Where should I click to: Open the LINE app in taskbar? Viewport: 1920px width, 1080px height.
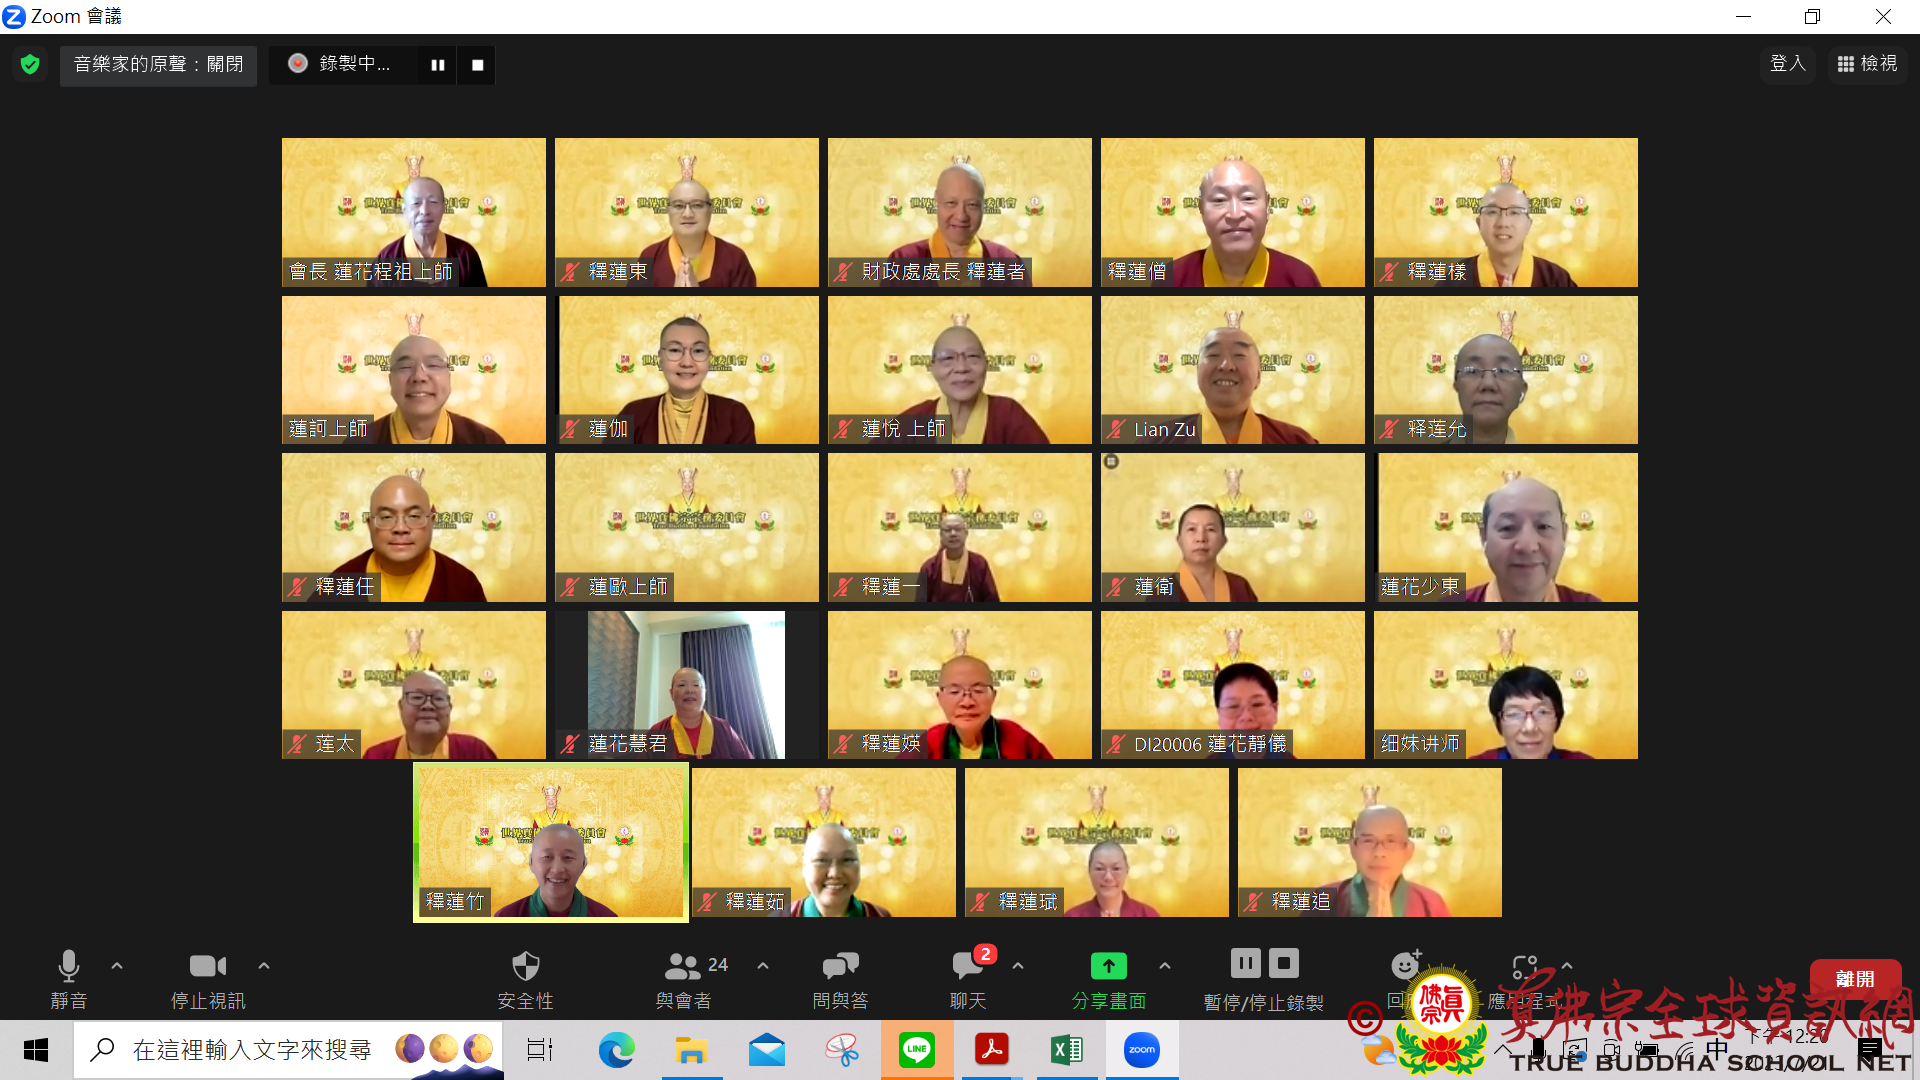pos(916,1050)
